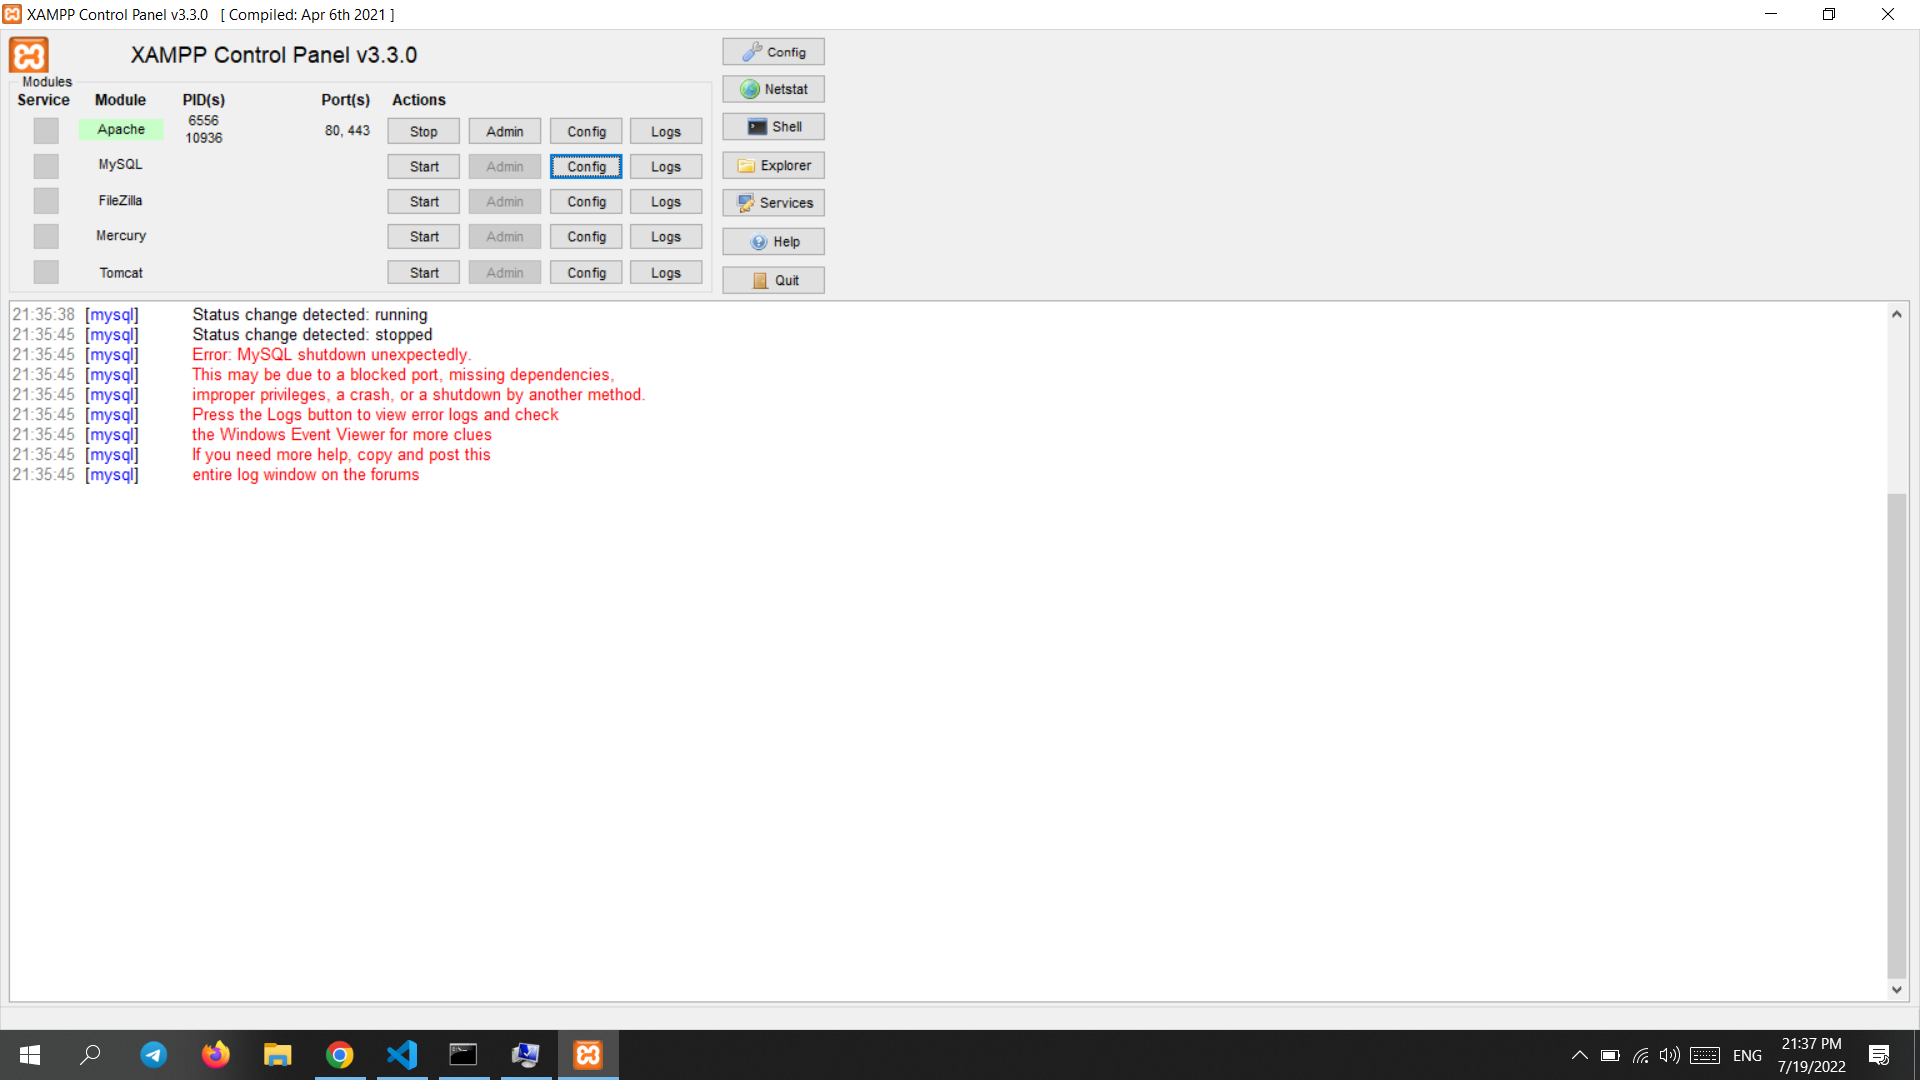1920x1080 pixels.
Task: Click the 'Error: MySQL shutdown unexpectedly.' log line
Action: (x=331, y=355)
